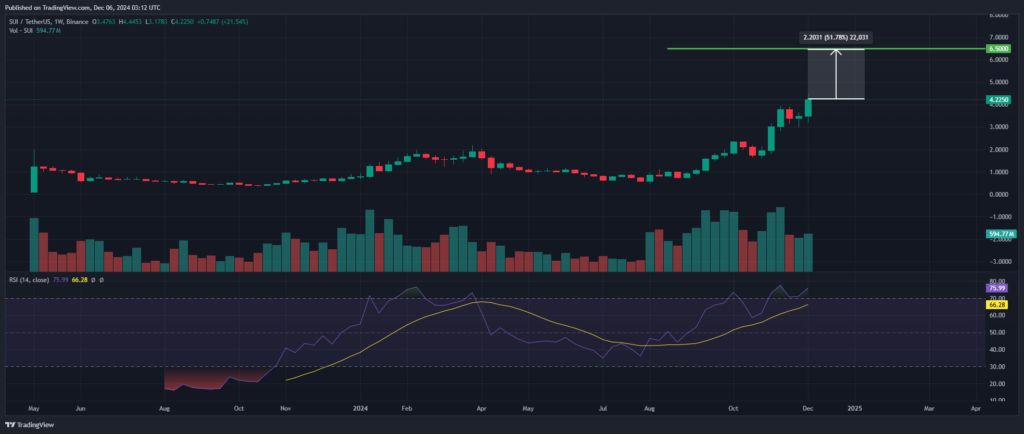This screenshot has height=434, width=1024.
Task: Click the Aug label under red RSI zone
Action: [164, 409]
